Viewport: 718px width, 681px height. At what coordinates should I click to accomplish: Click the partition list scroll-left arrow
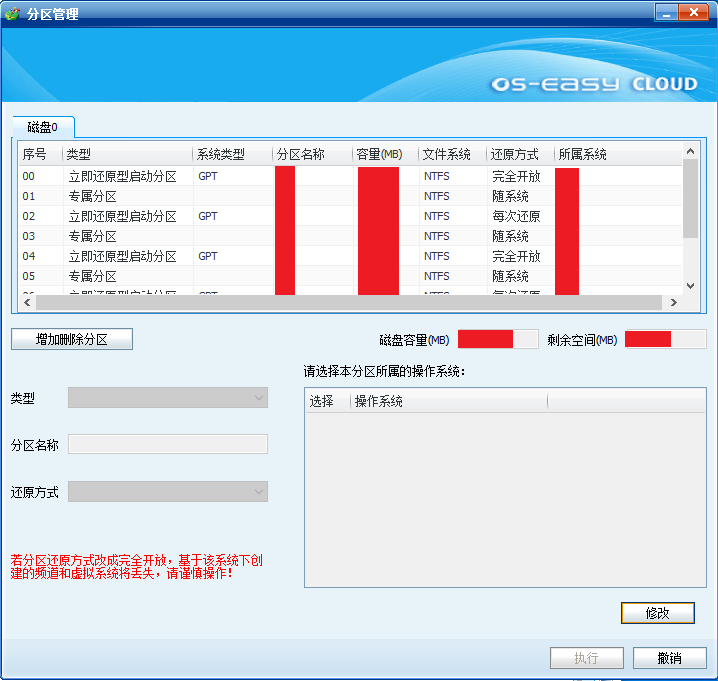25,302
